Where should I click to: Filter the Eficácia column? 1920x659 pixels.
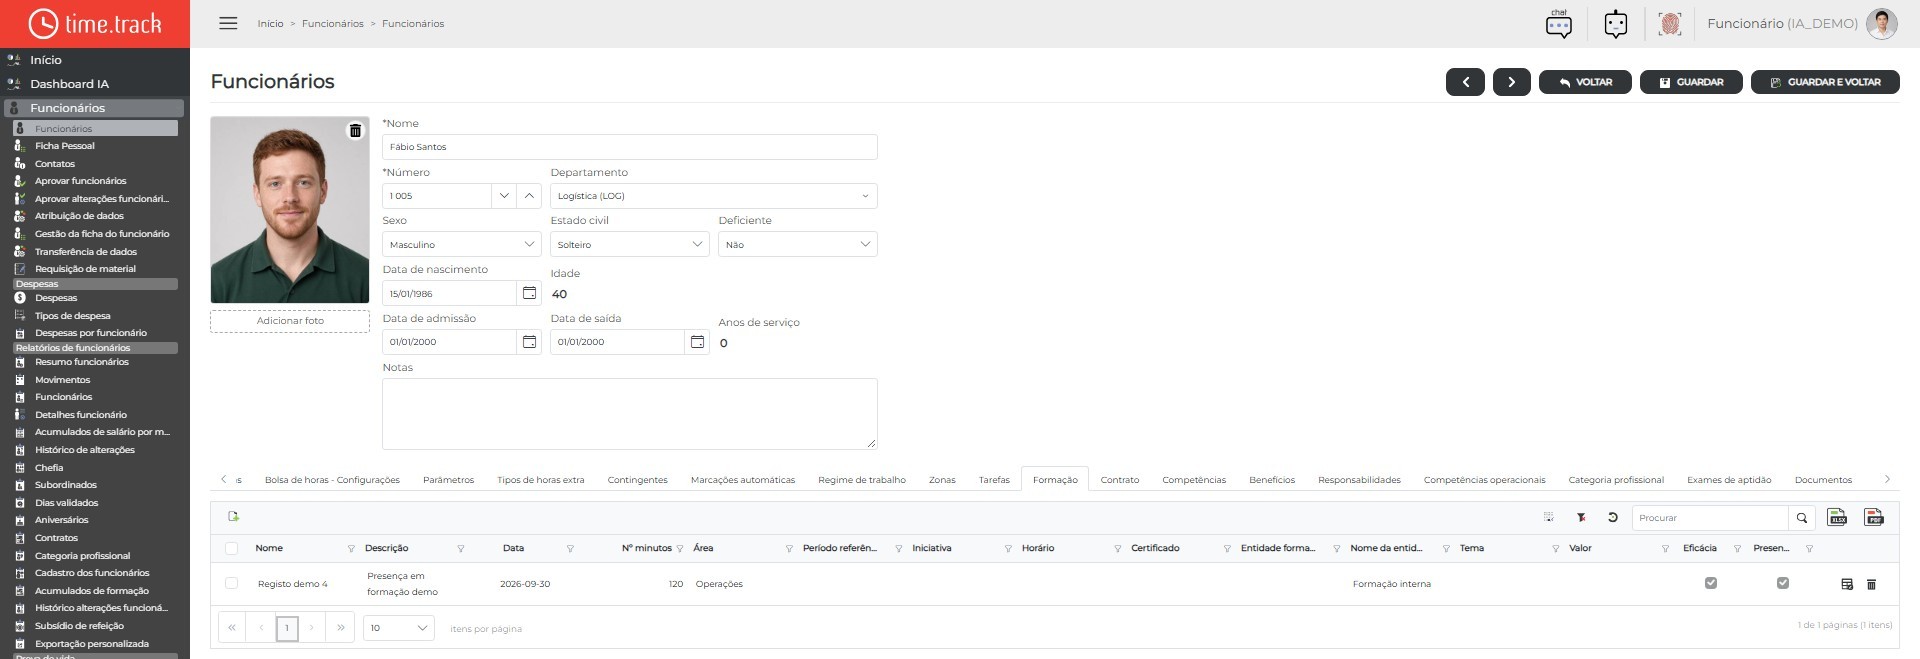pos(1737,549)
